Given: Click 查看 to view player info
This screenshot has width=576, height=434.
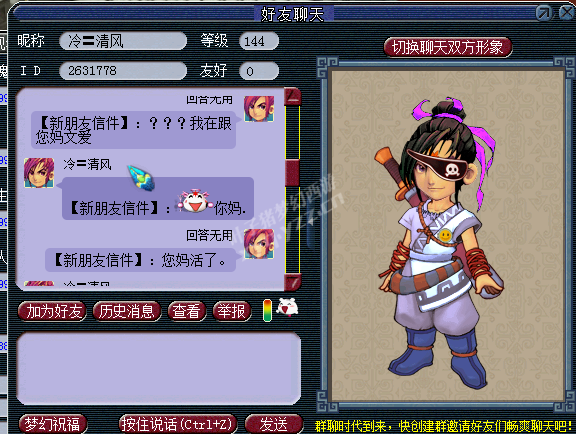Looking at the screenshot, I should click(187, 312).
